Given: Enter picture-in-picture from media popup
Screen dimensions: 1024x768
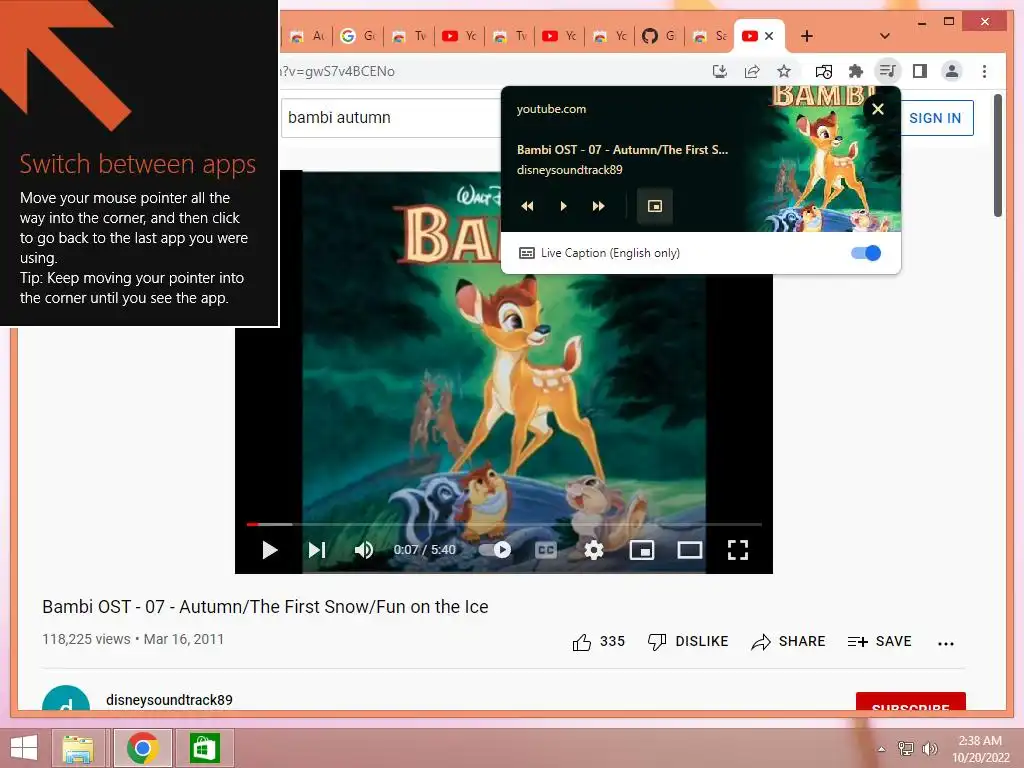Looking at the screenshot, I should [654, 206].
